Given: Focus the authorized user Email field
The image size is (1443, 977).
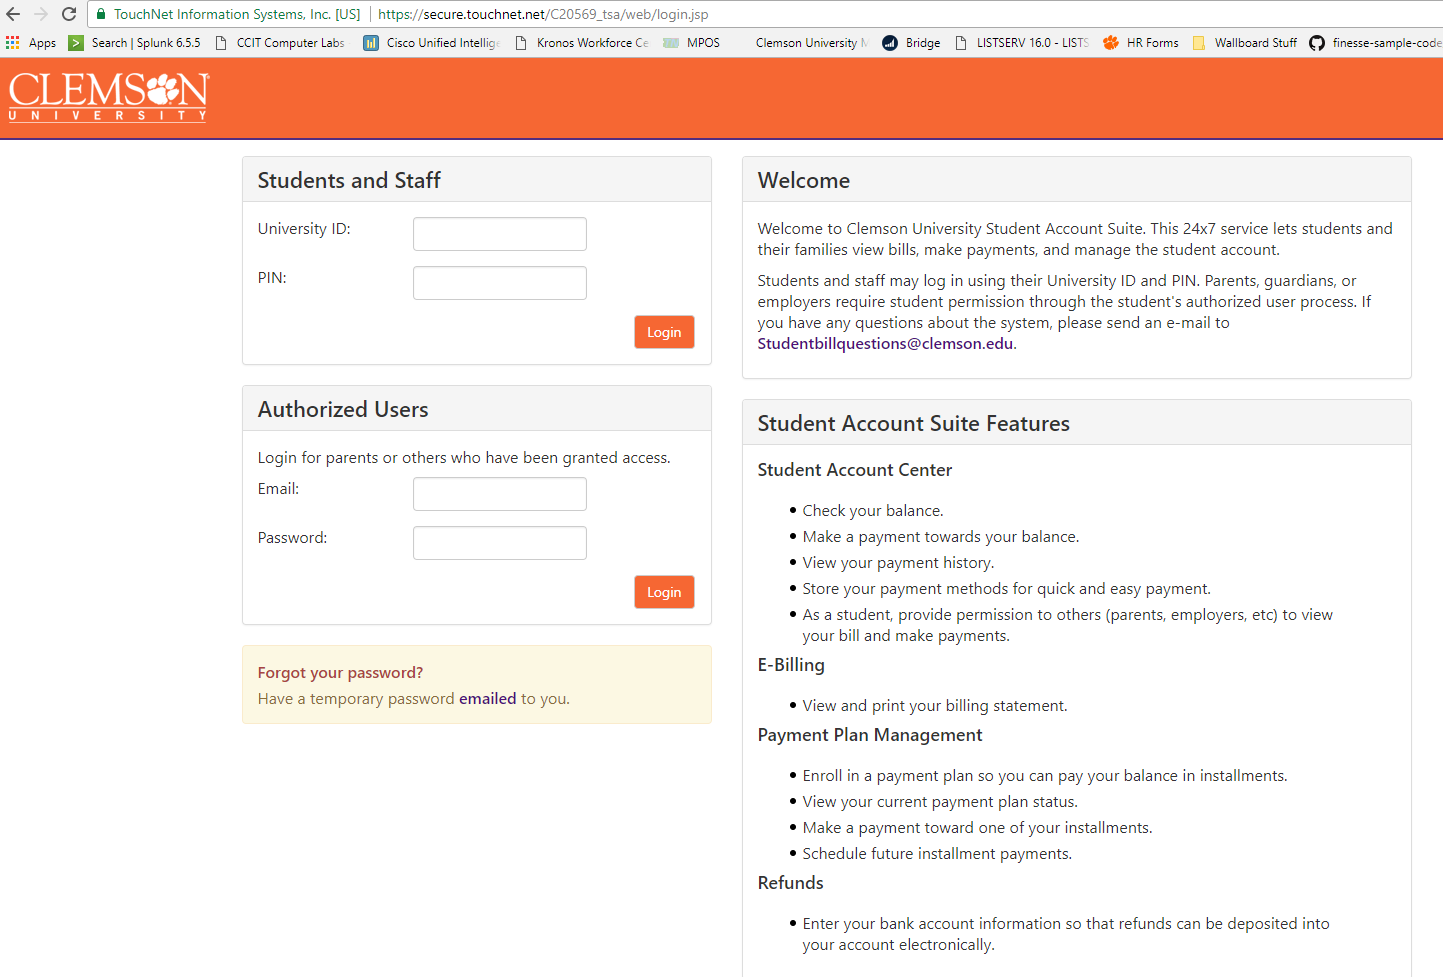Looking at the screenshot, I should (x=500, y=494).
